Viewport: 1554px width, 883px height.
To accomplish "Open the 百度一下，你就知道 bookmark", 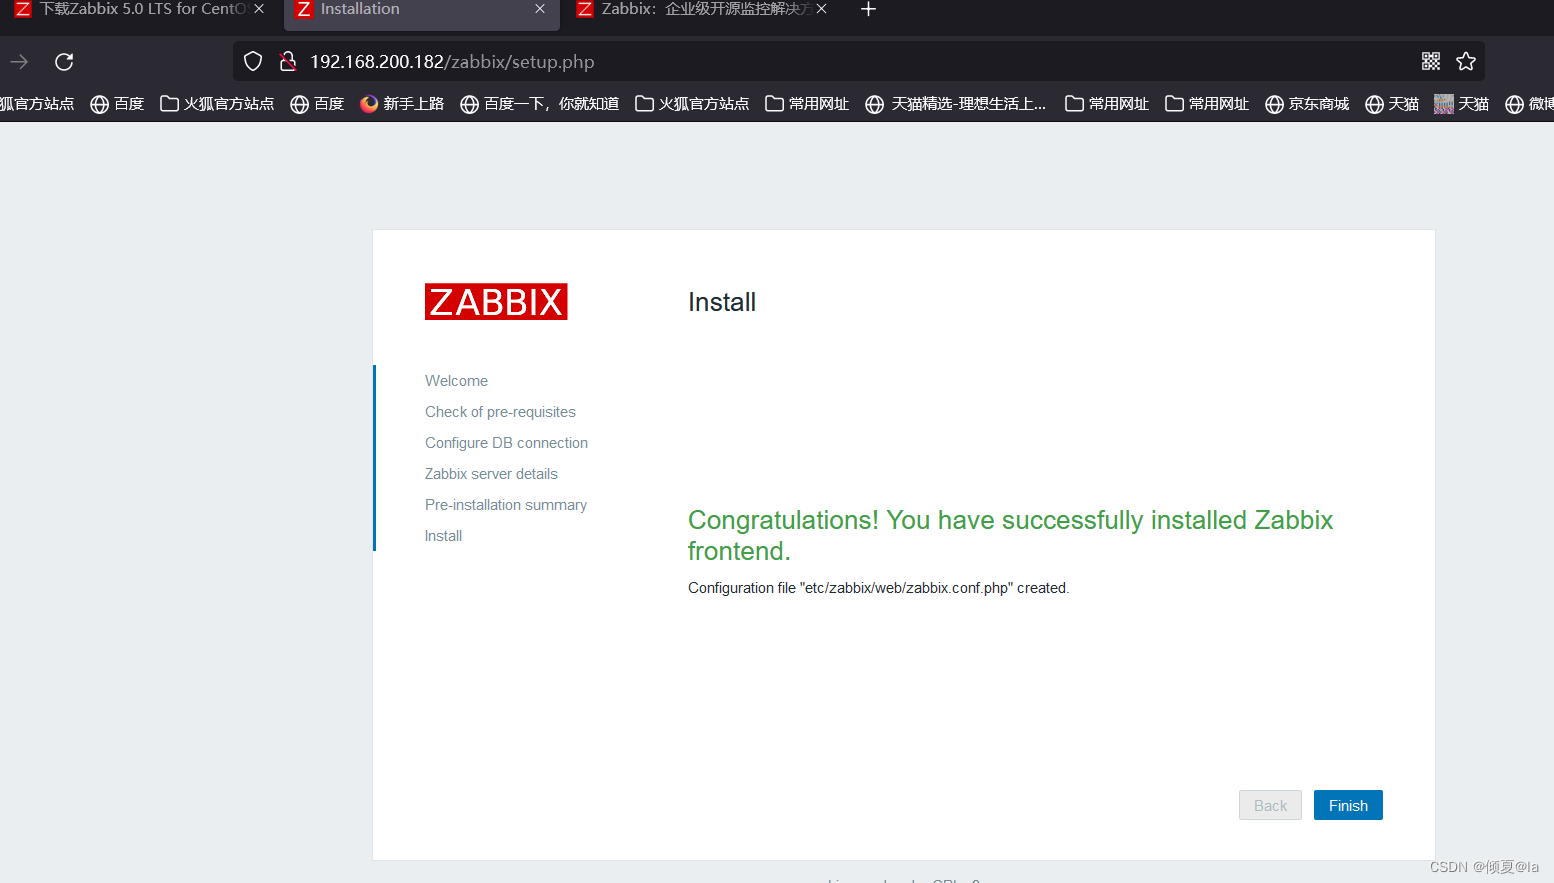I will pos(539,104).
